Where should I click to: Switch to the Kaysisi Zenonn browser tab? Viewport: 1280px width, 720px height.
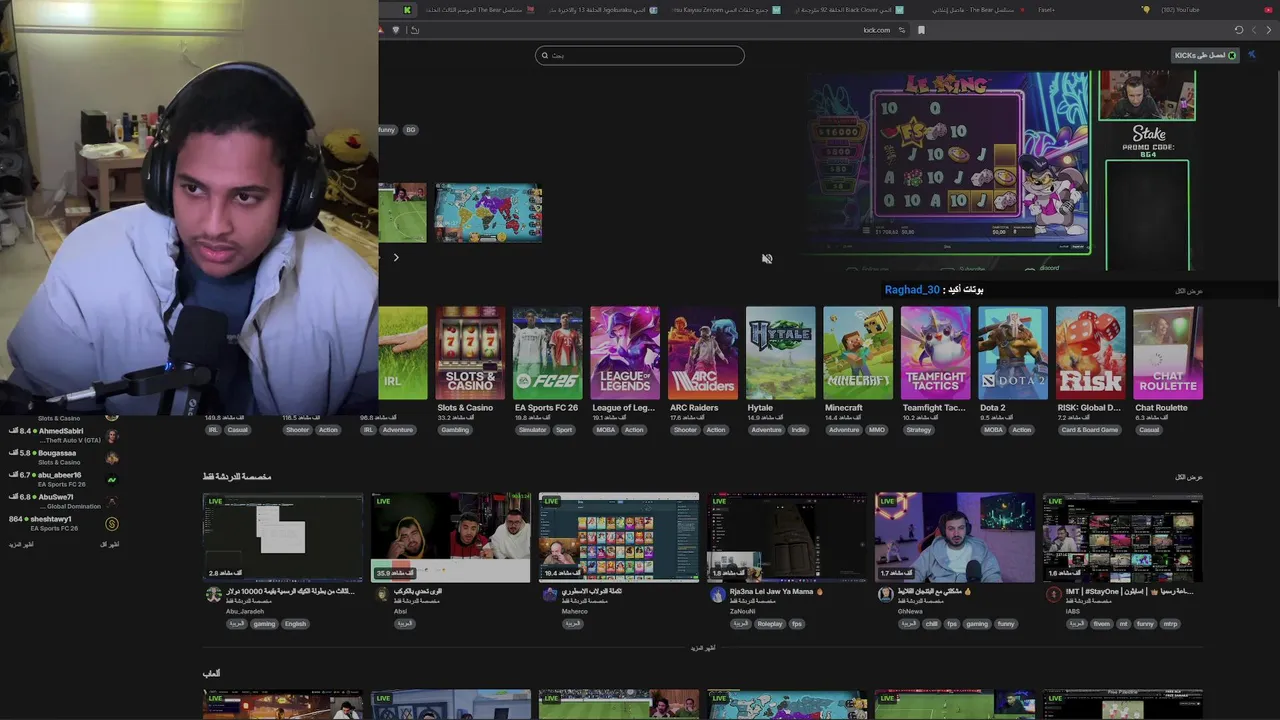click(x=726, y=9)
